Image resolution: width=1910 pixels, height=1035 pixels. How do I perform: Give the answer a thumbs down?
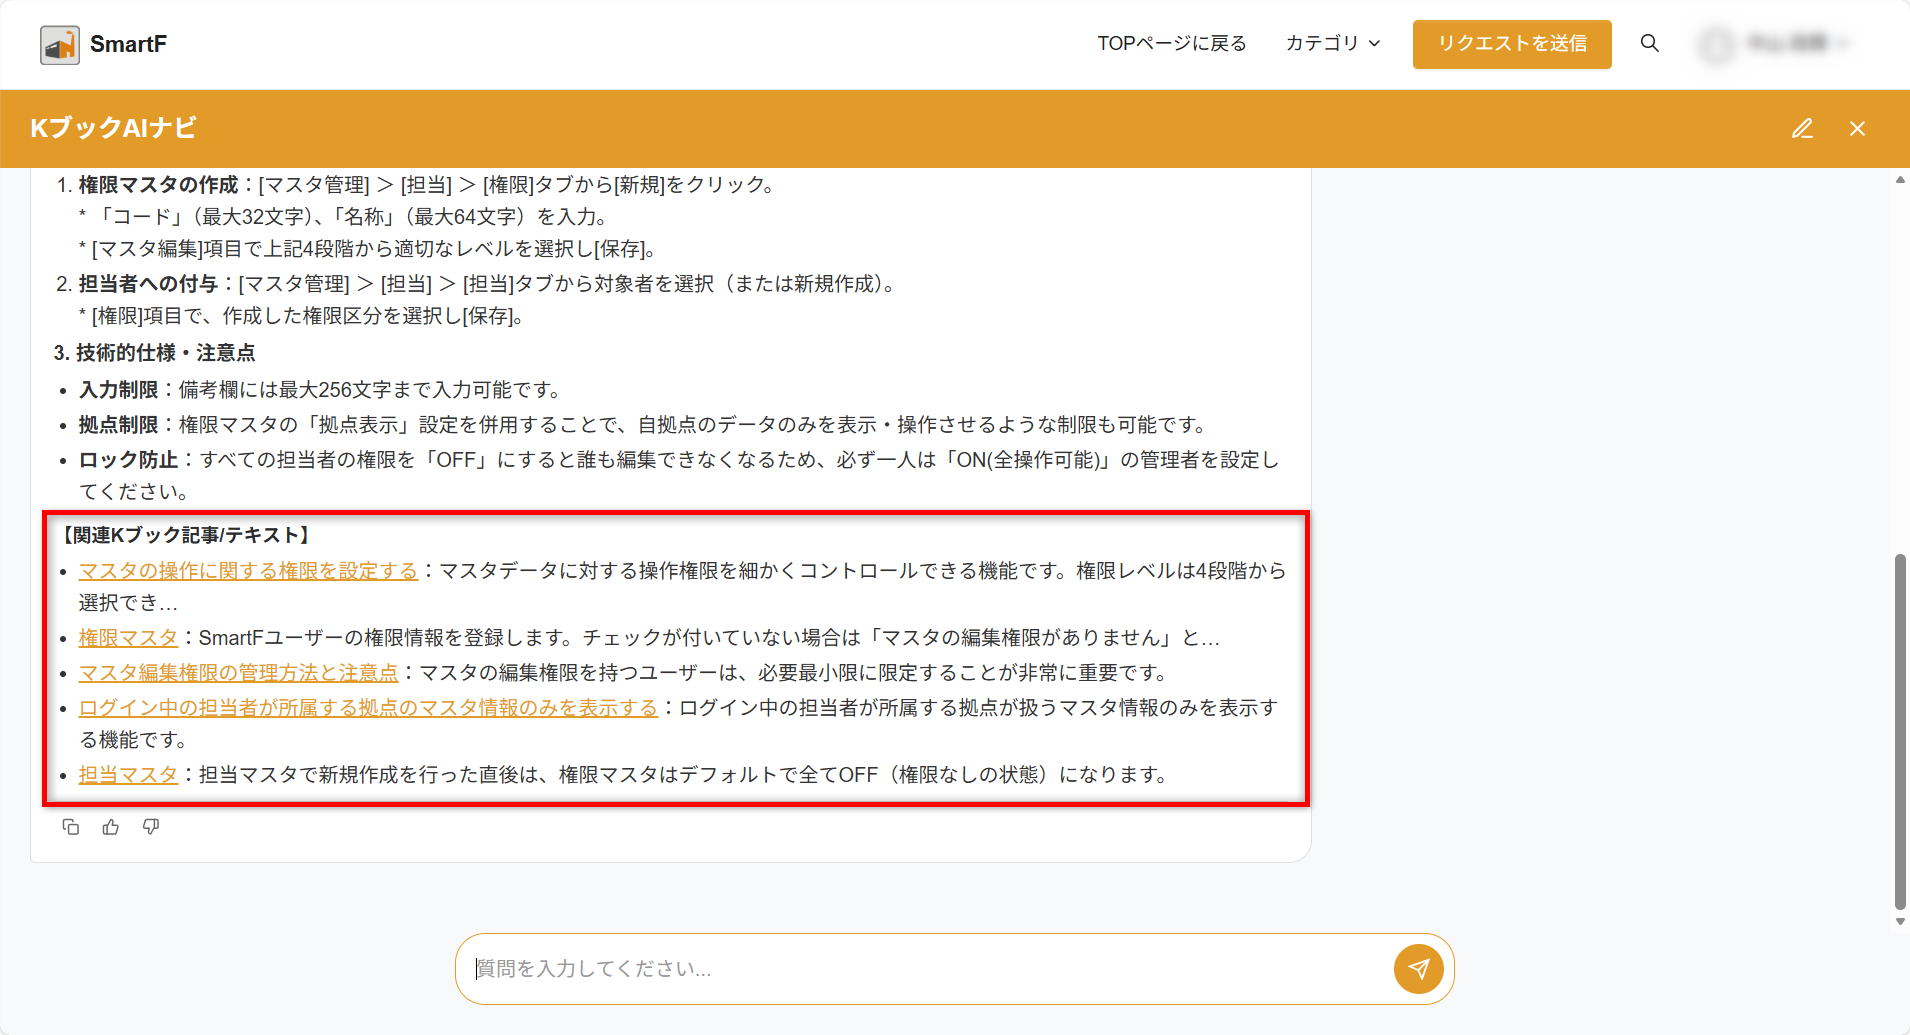151,827
